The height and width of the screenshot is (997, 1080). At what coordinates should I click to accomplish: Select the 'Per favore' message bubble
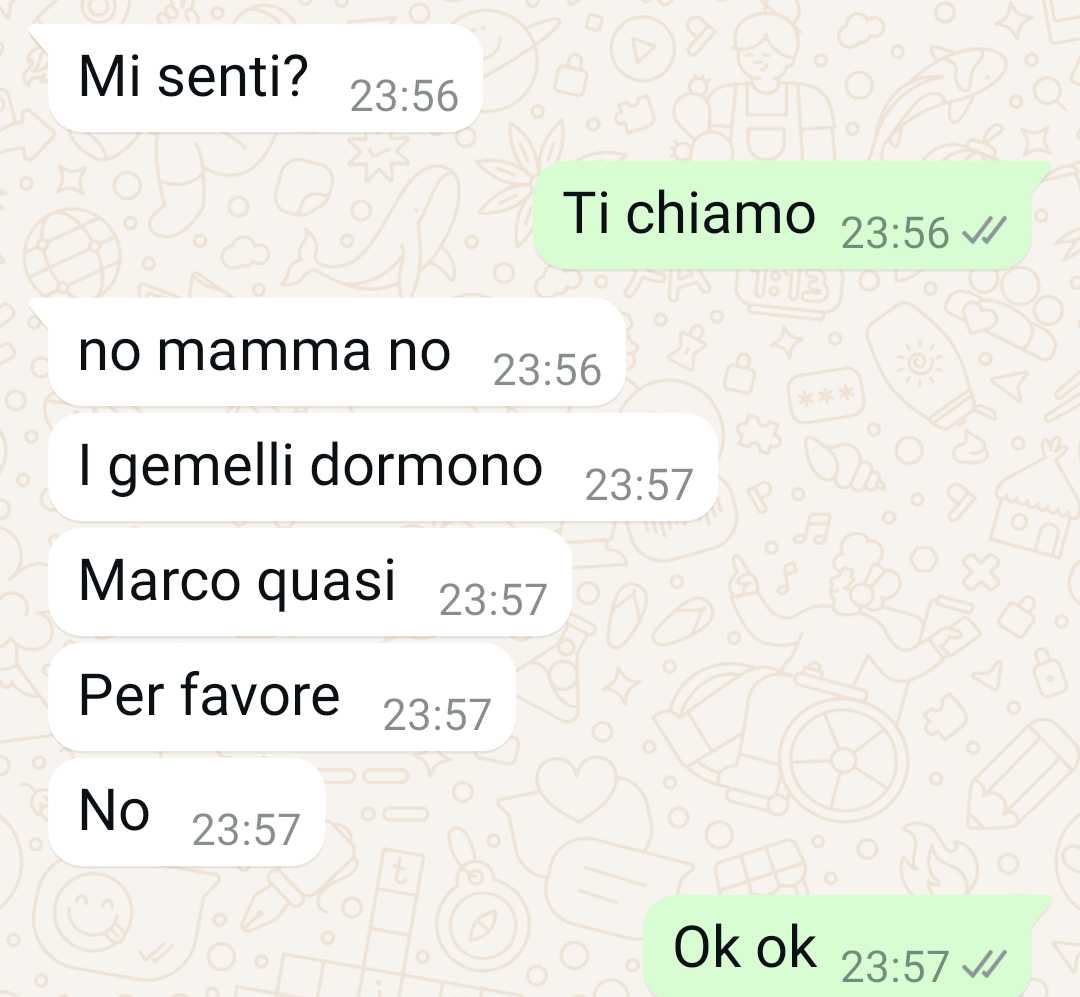pos(282,697)
